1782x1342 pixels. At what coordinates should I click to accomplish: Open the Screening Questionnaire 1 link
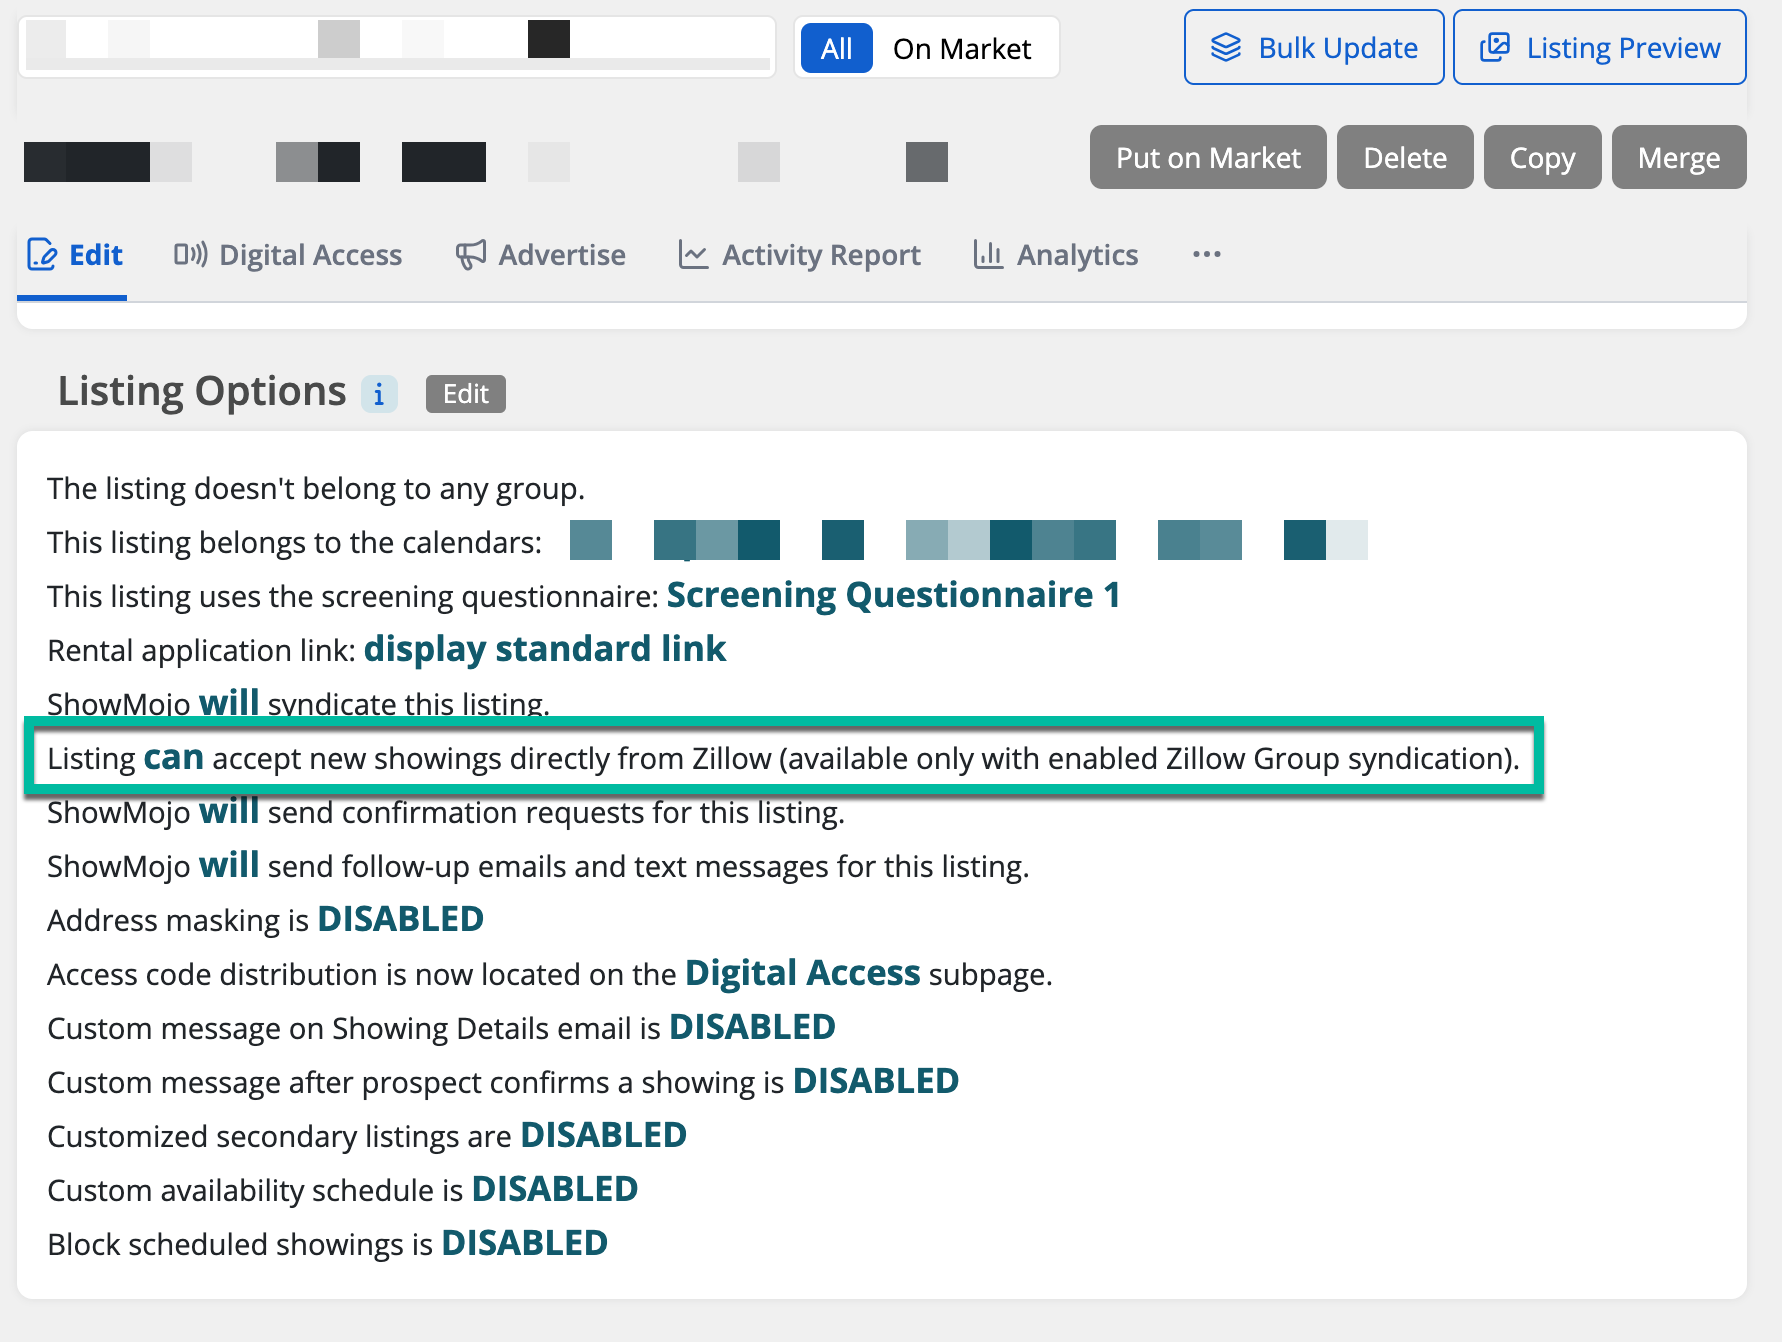click(x=893, y=595)
